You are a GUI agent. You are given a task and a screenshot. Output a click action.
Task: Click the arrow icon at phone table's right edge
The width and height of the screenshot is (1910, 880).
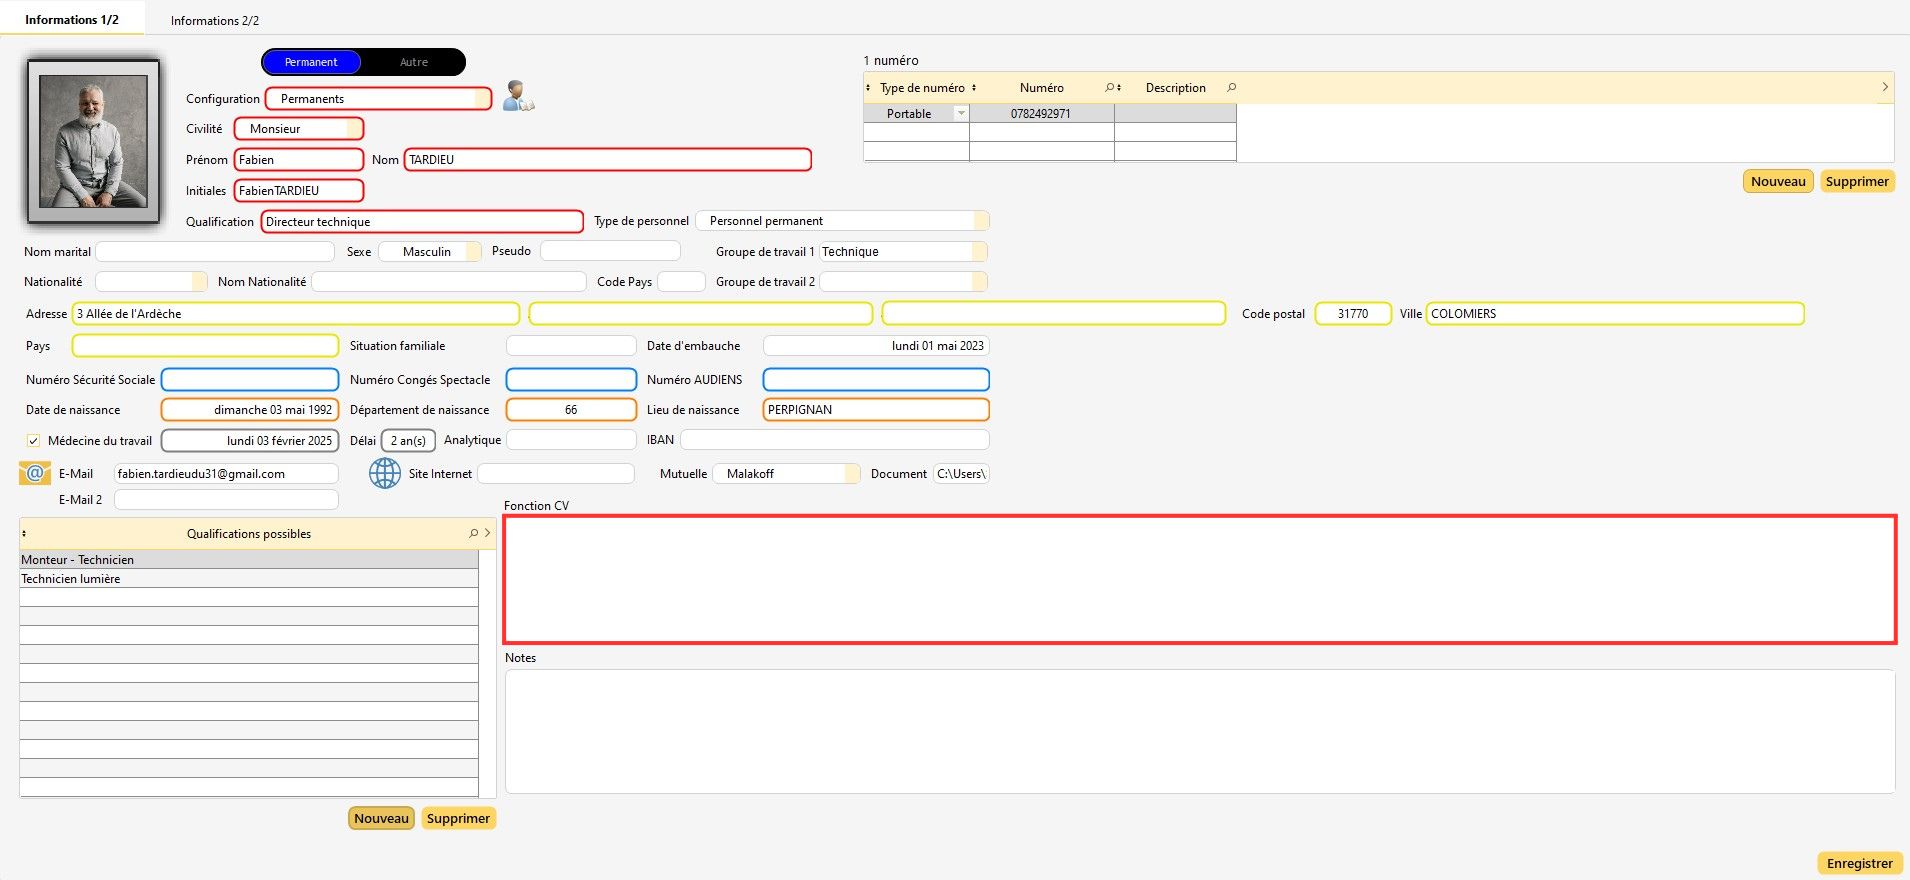(x=1885, y=87)
